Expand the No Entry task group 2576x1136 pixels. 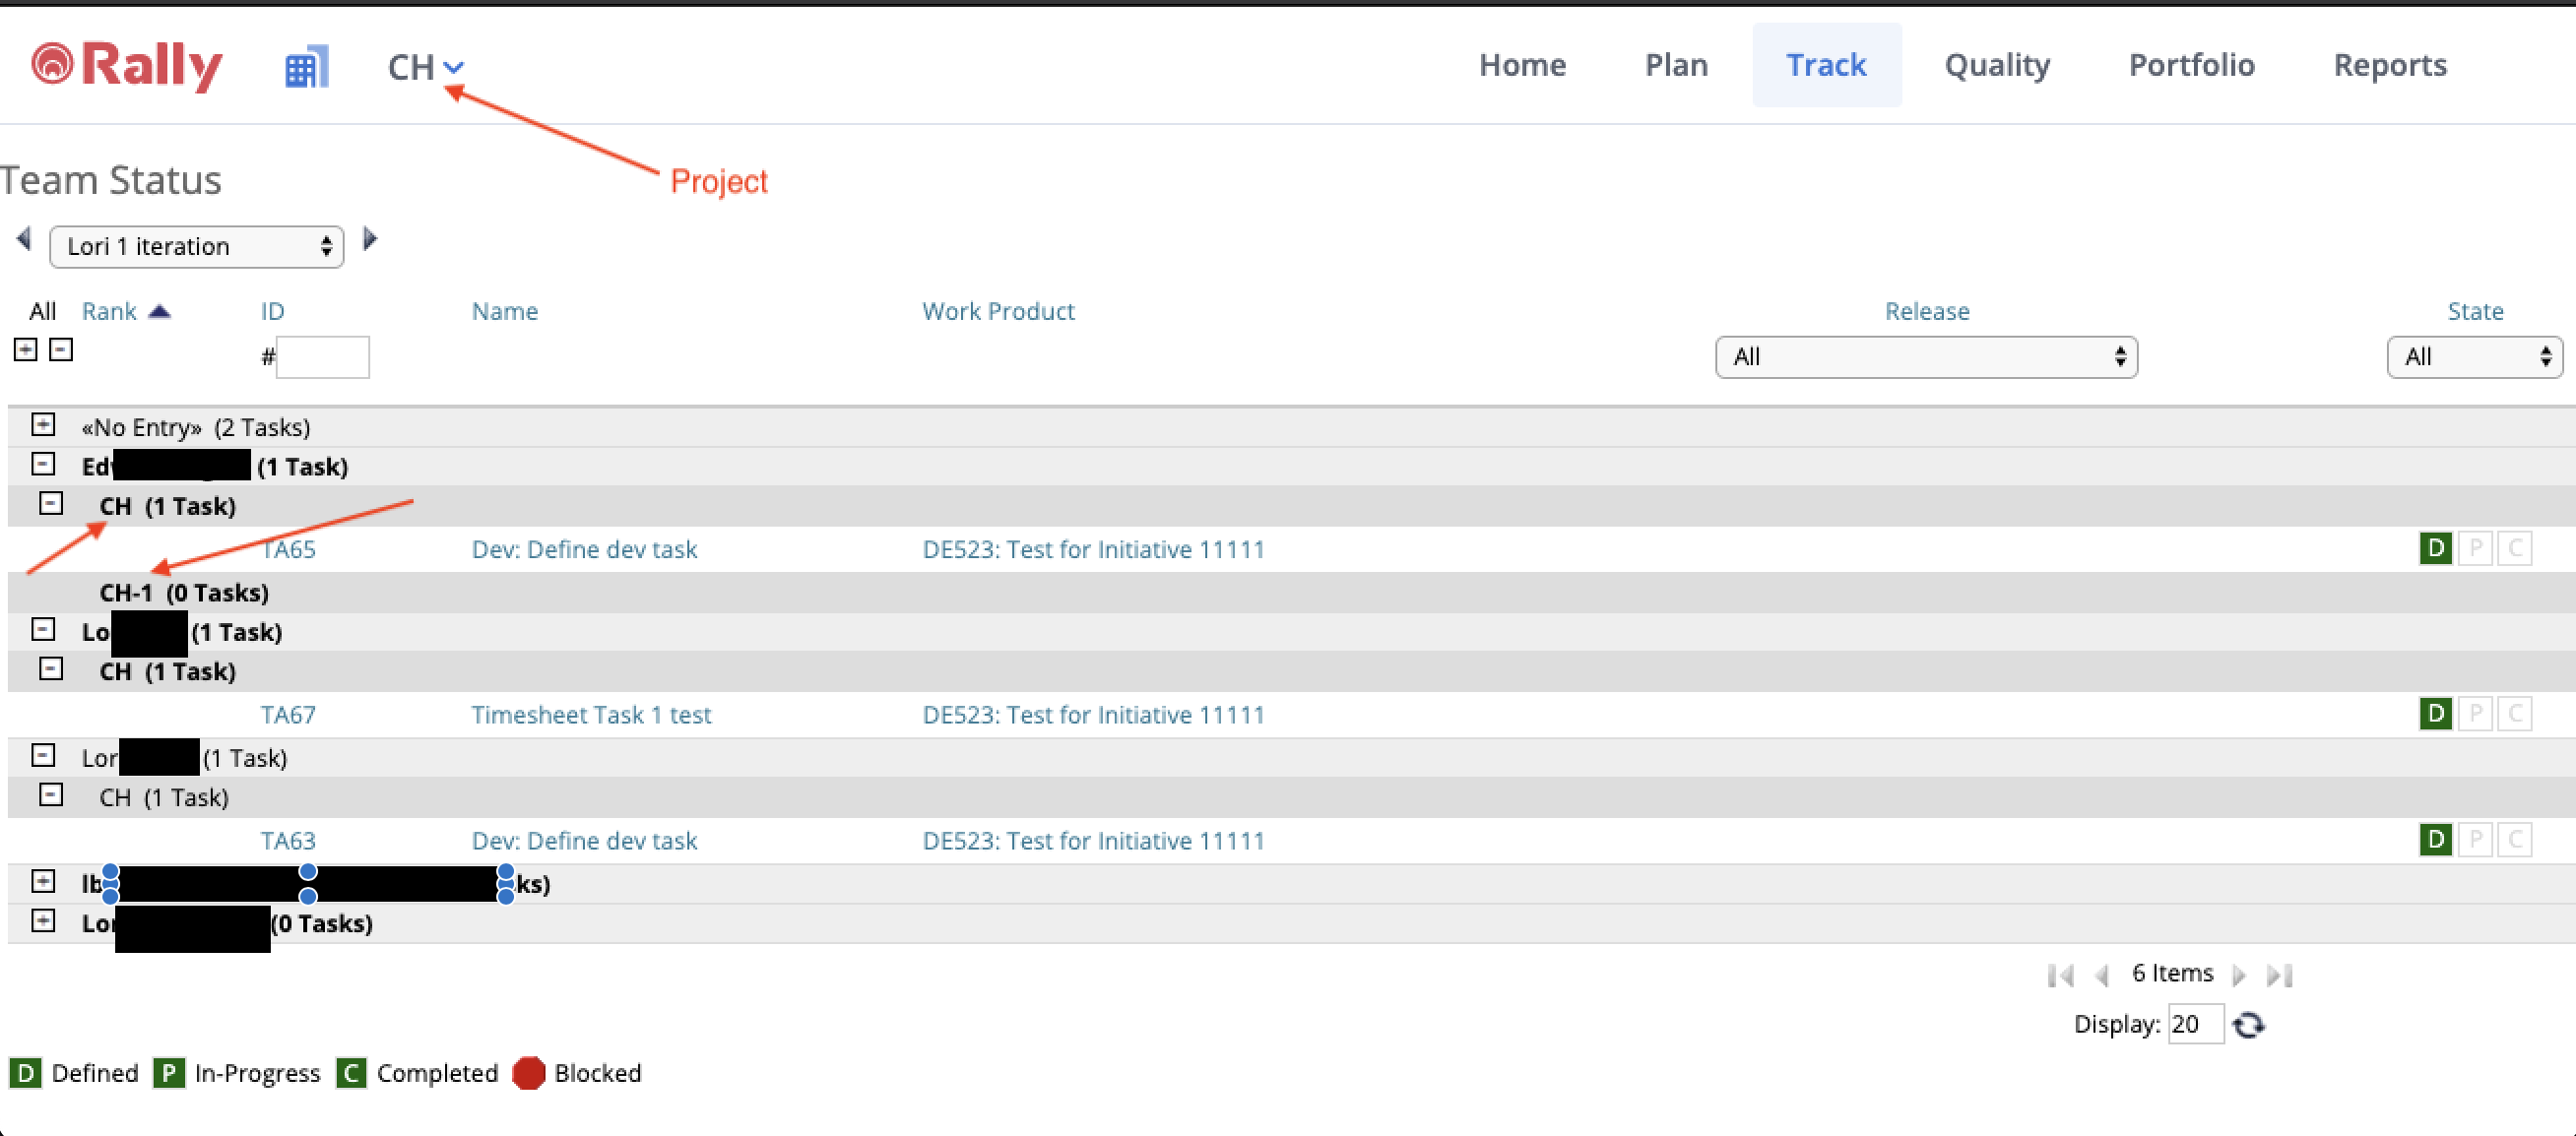click(43, 426)
